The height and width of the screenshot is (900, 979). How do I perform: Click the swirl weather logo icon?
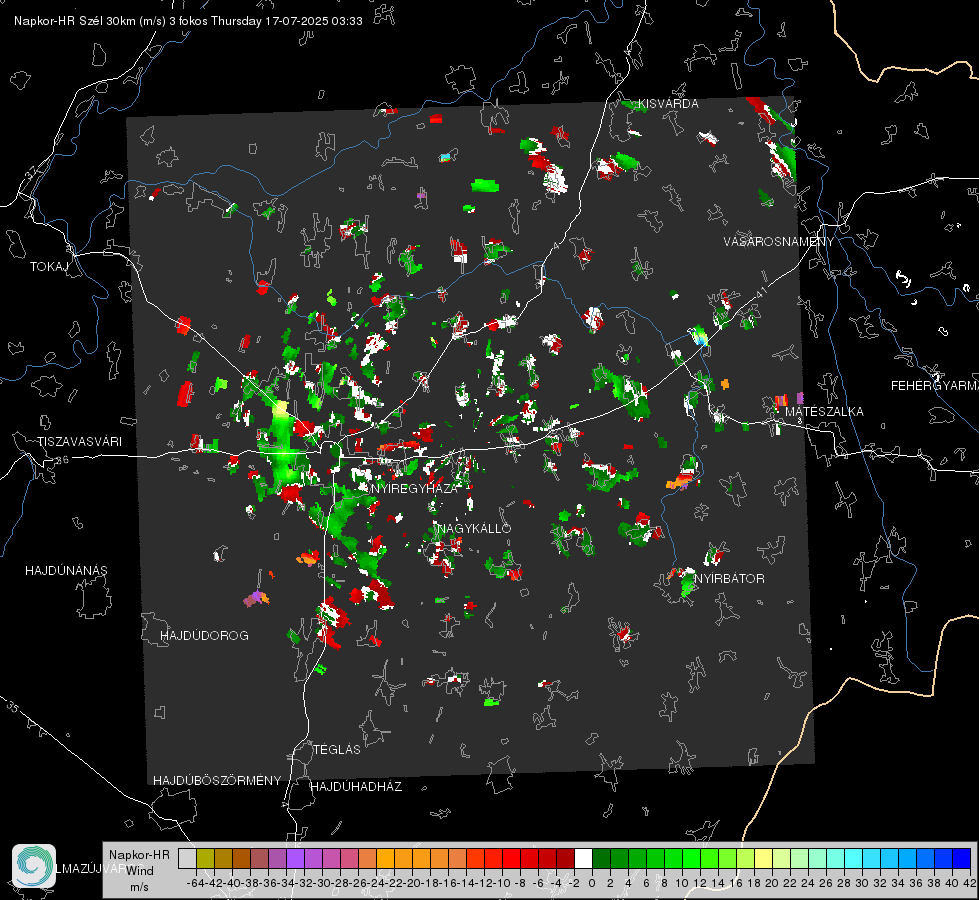[x=34, y=866]
